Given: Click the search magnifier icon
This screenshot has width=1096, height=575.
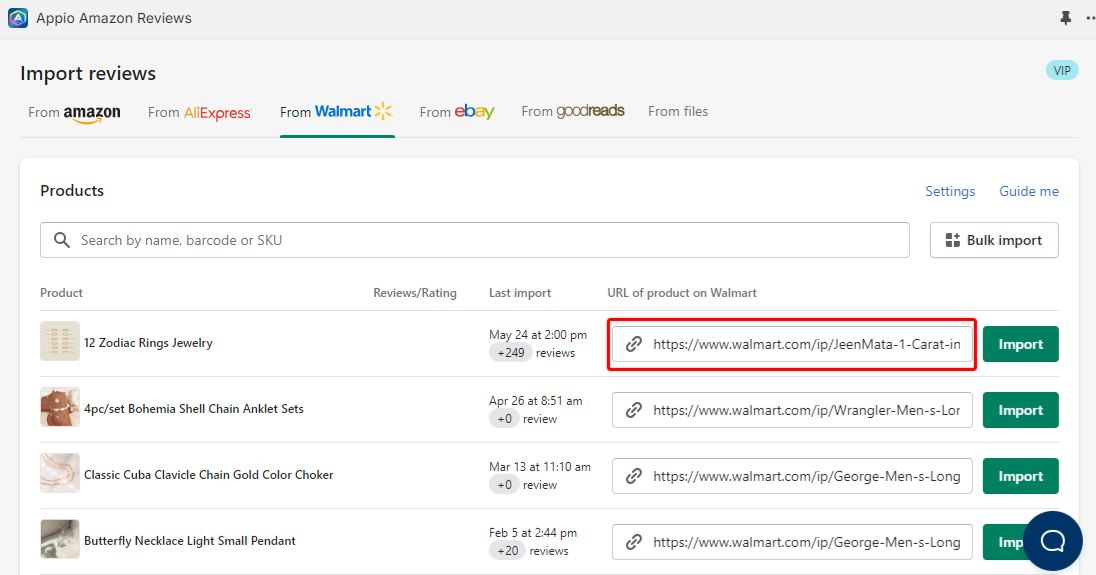Looking at the screenshot, I should 62,240.
